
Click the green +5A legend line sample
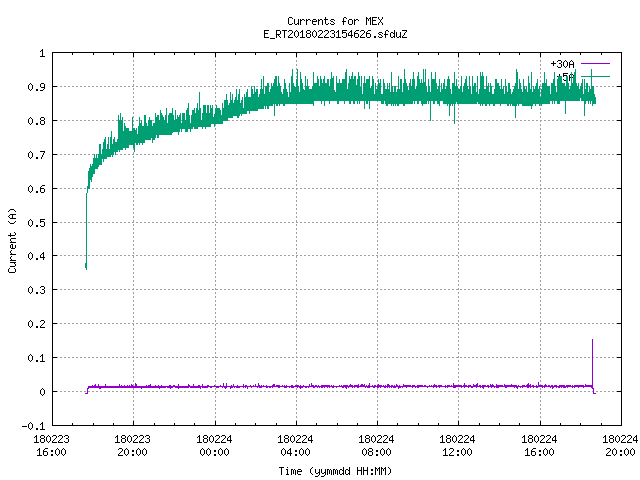point(595,76)
